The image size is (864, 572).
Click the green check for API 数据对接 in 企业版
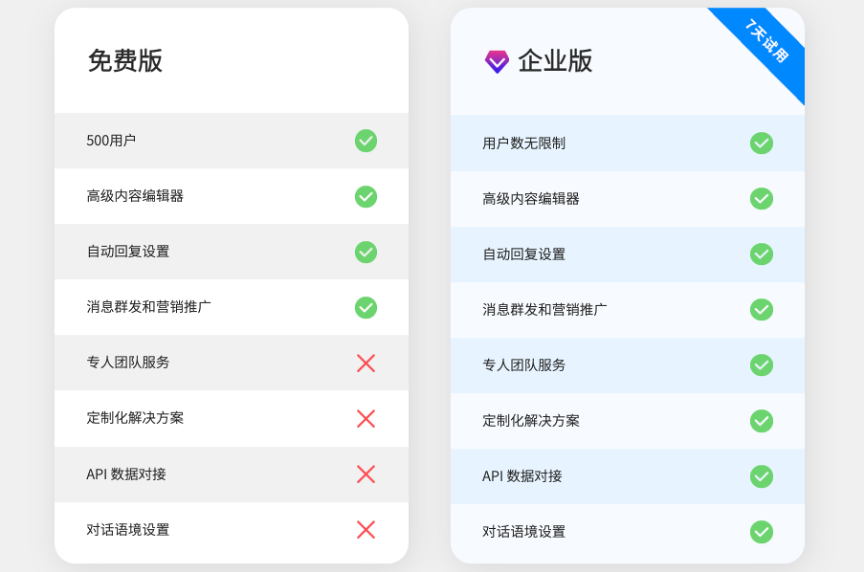(x=761, y=476)
